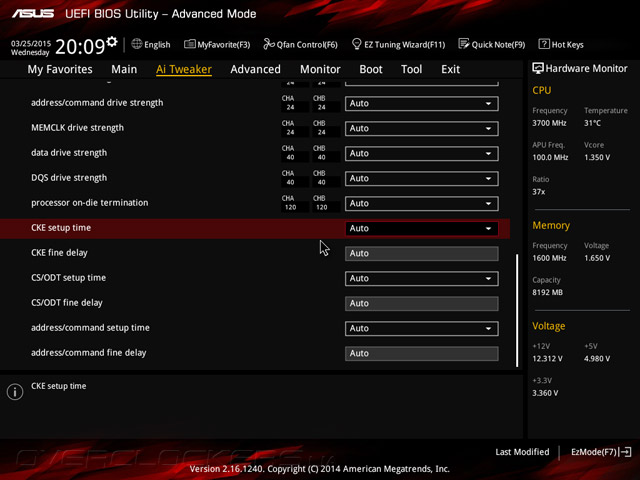Click the Quick Note notepad icon
The image size is (640, 480).
pos(464,44)
